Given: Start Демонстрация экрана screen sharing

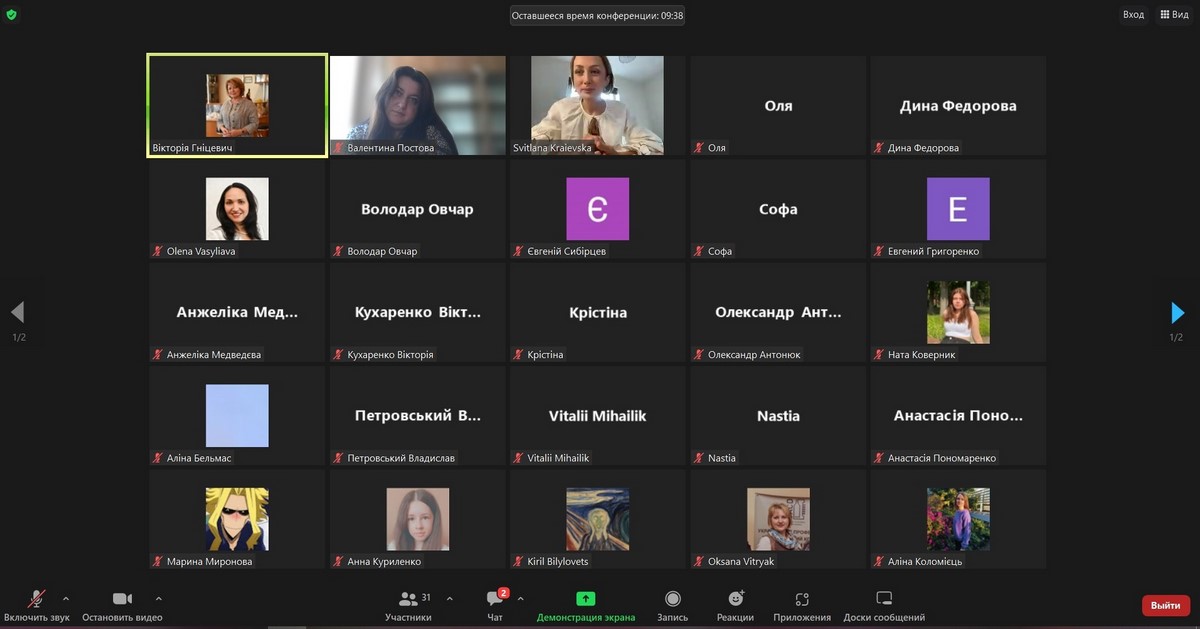Looking at the screenshot, I should (x=586, y=600).
